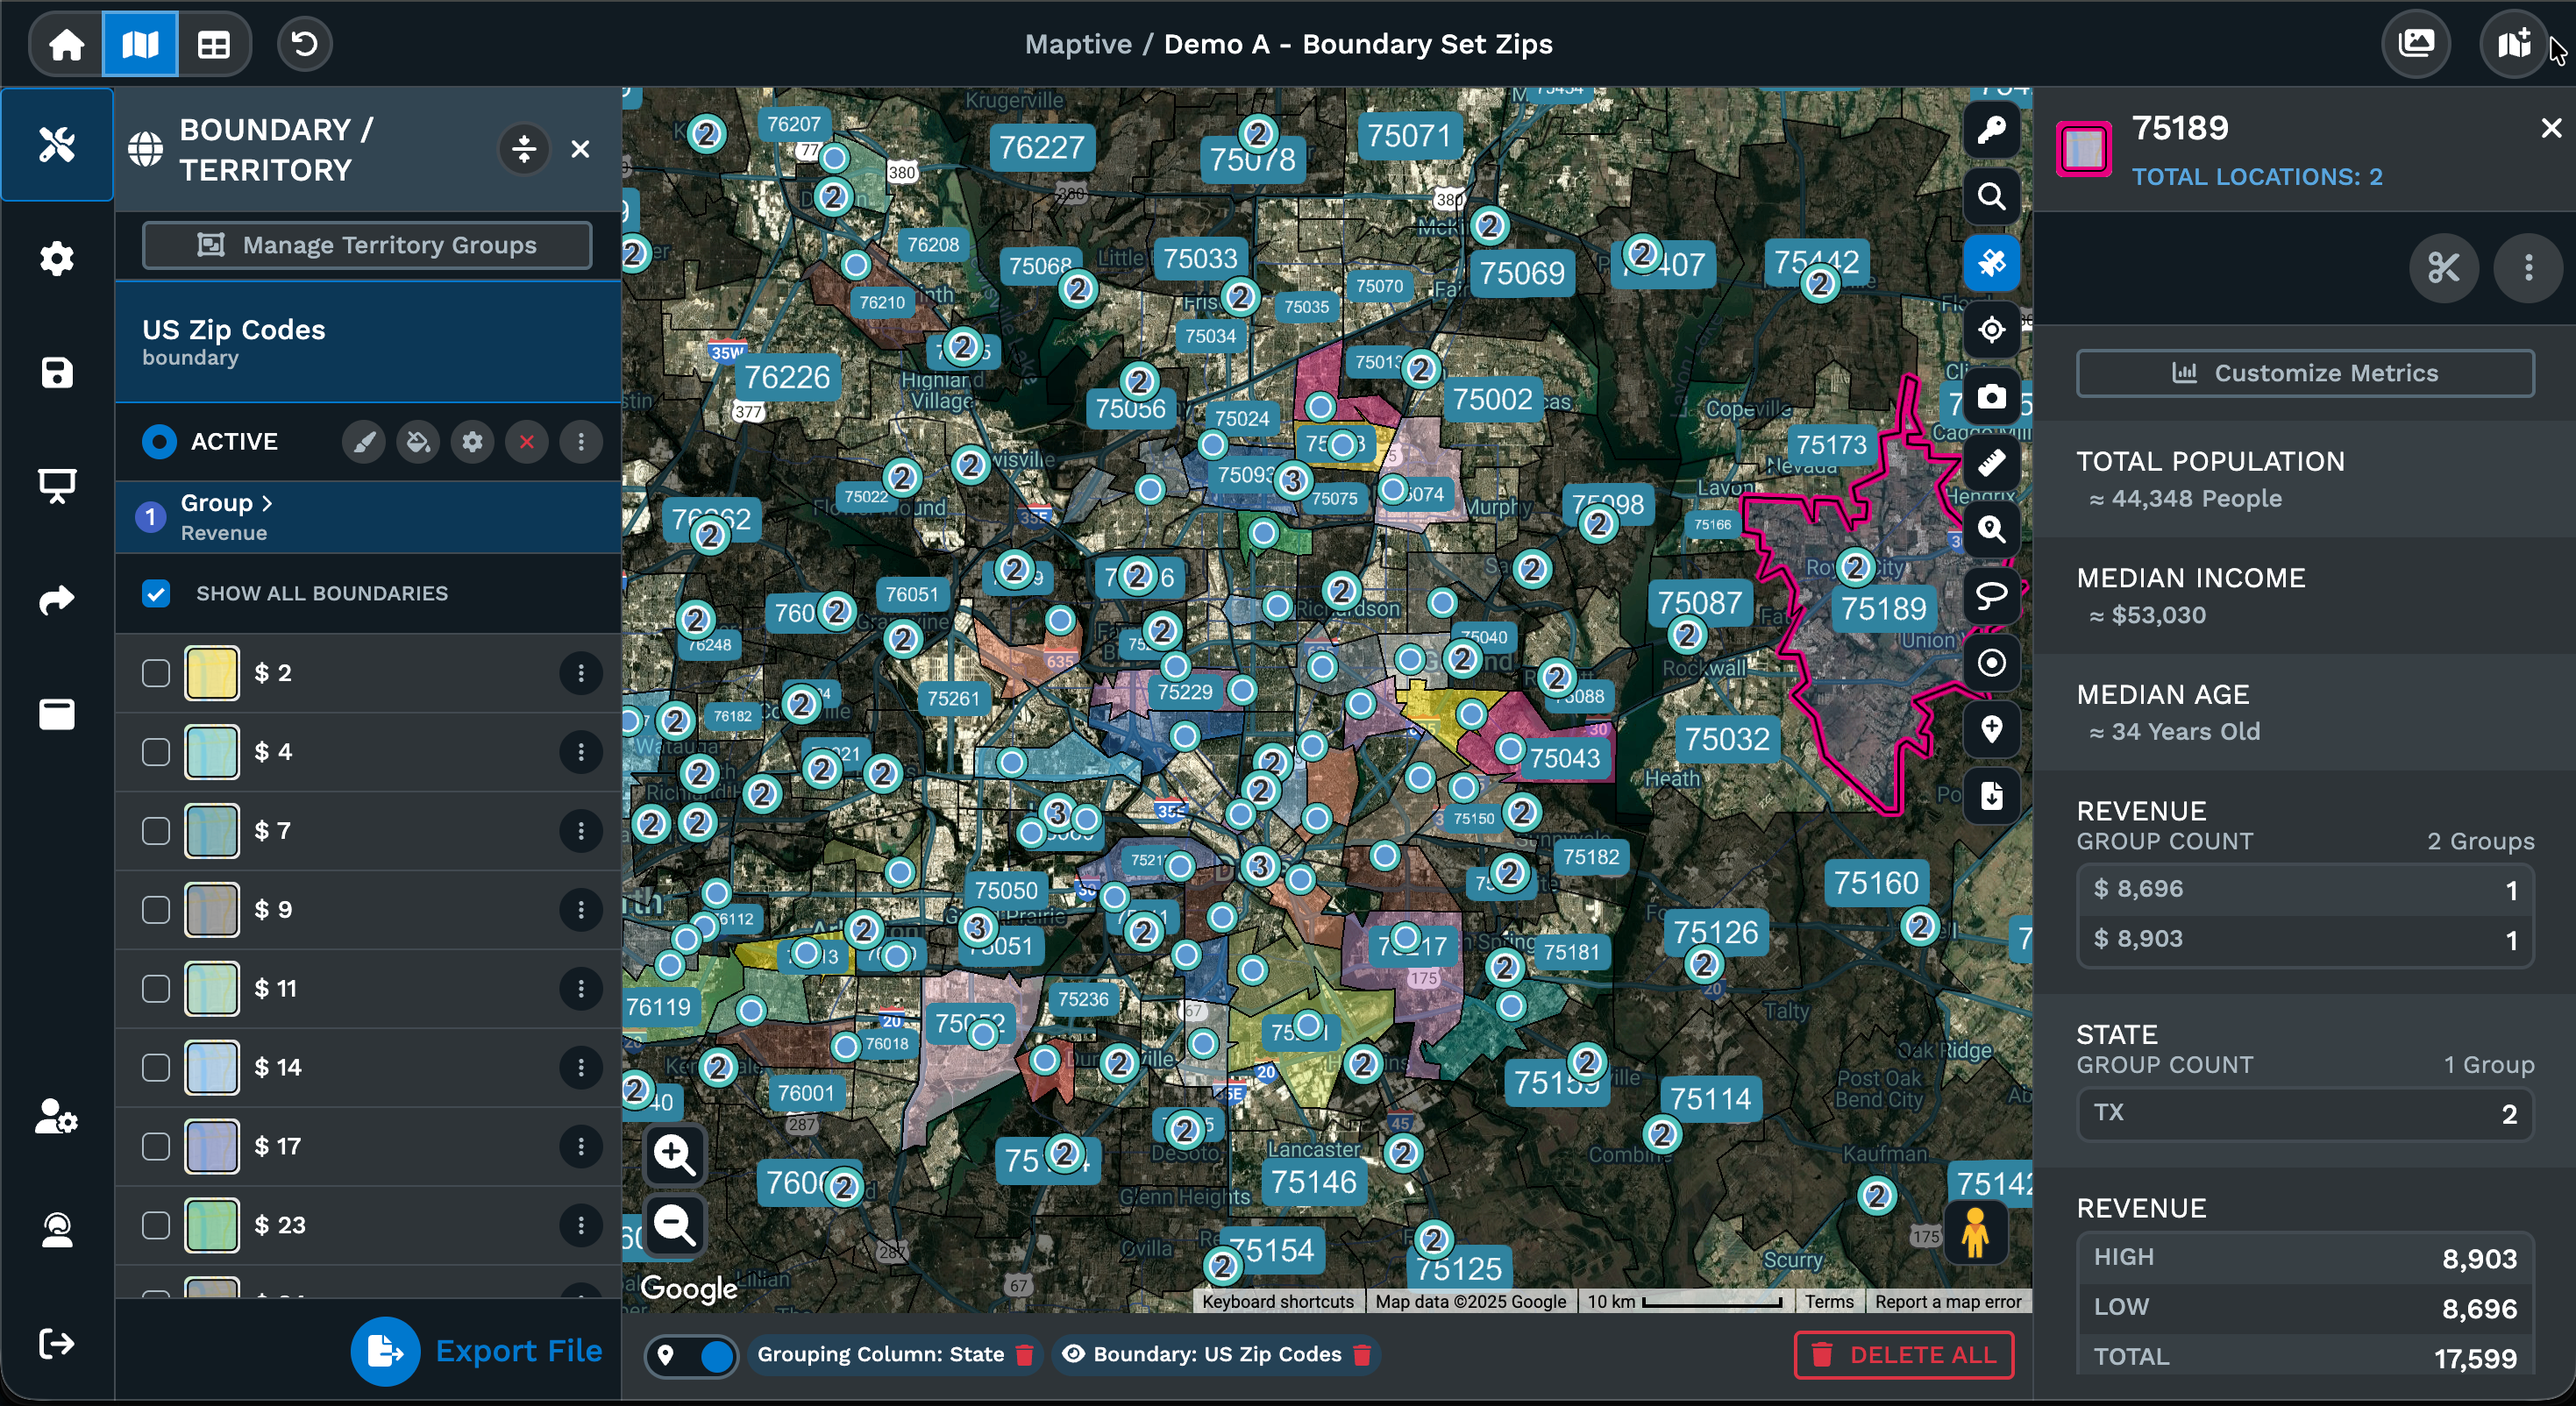Open the scissors cut tool in the 75189 panel

pos(2444,268)
